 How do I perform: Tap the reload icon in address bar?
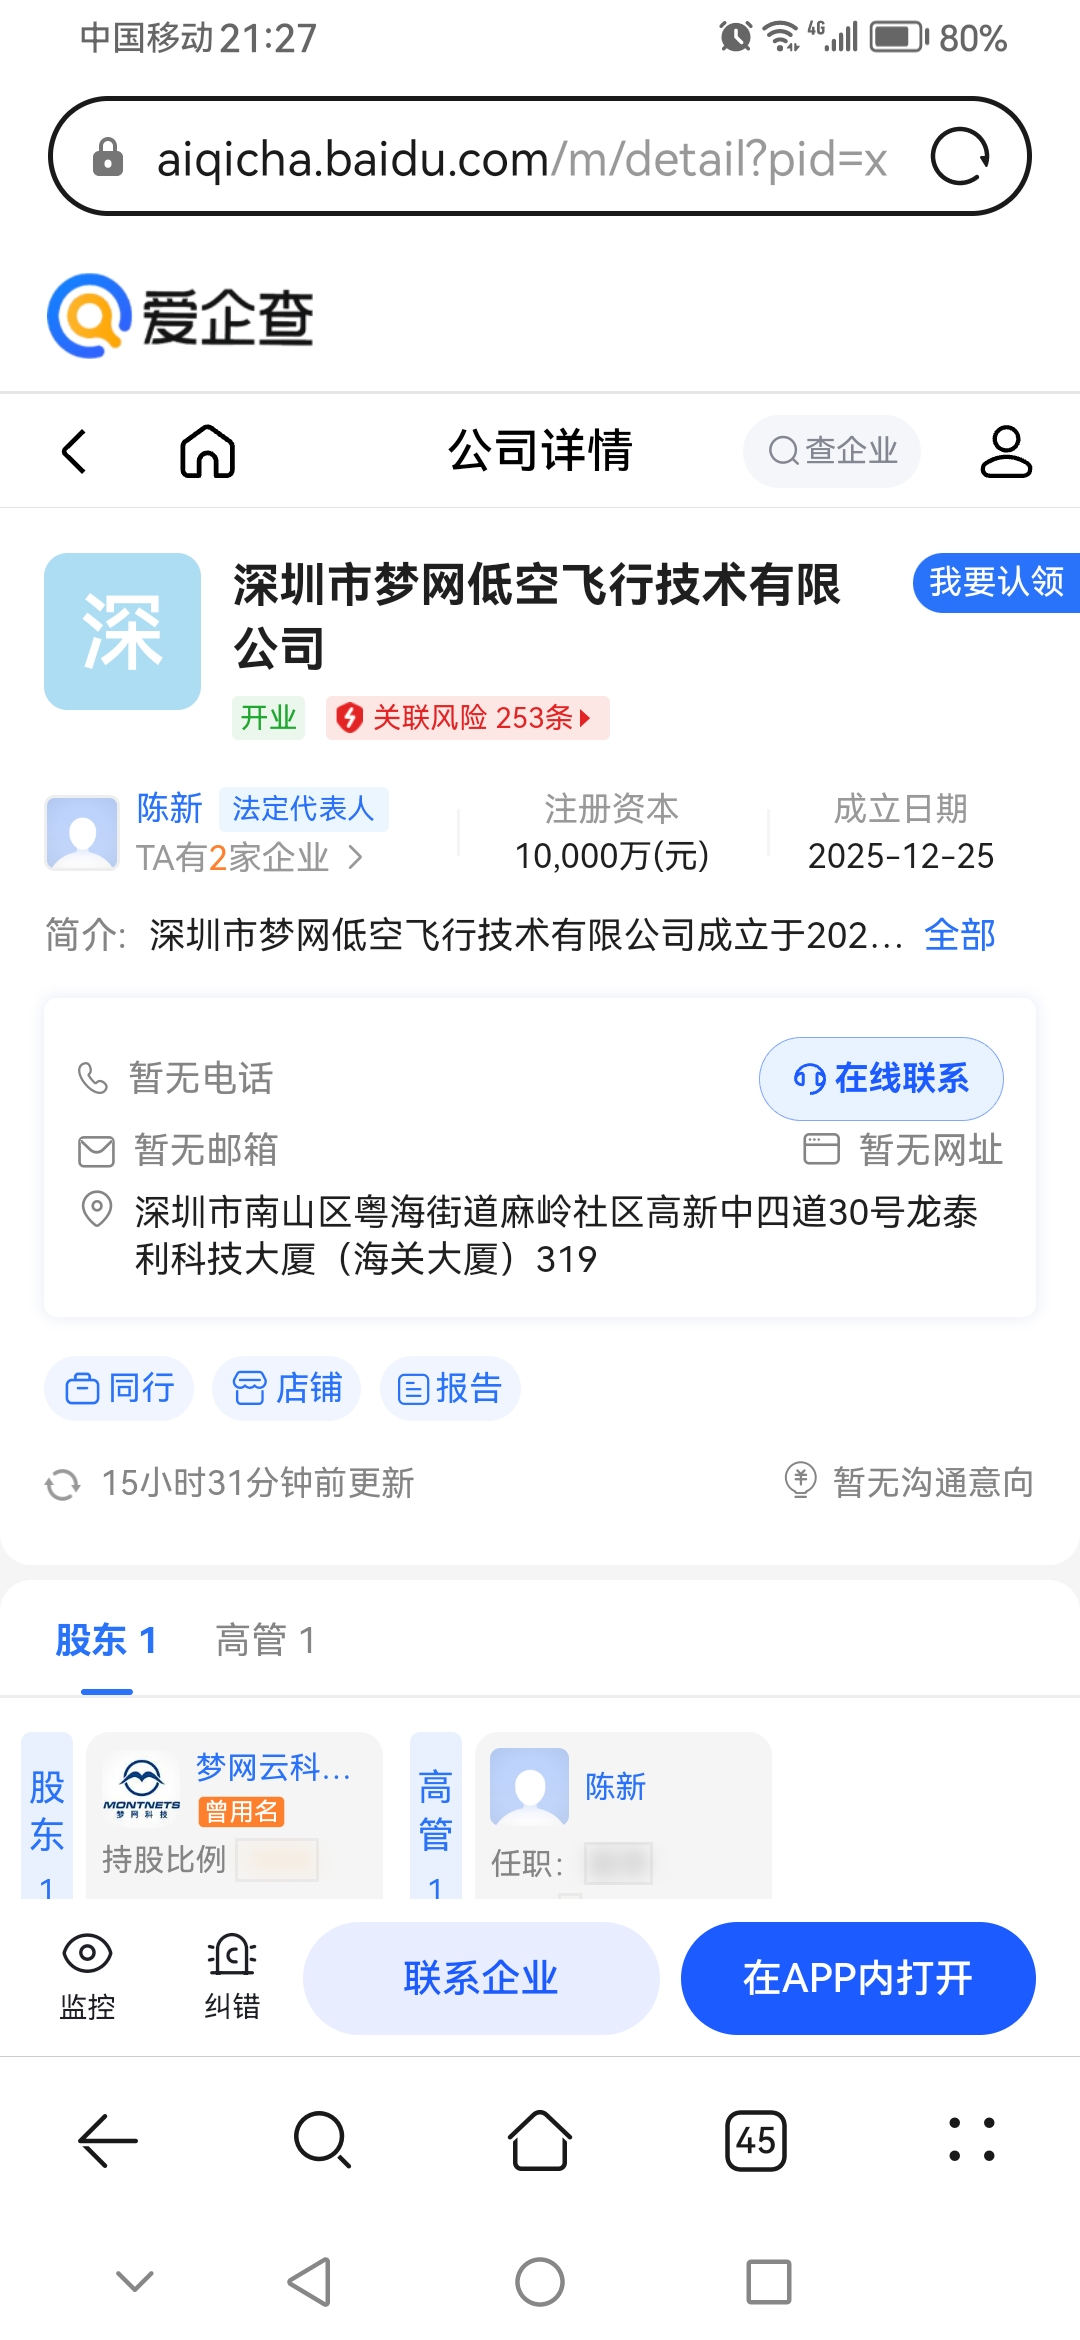960,156
